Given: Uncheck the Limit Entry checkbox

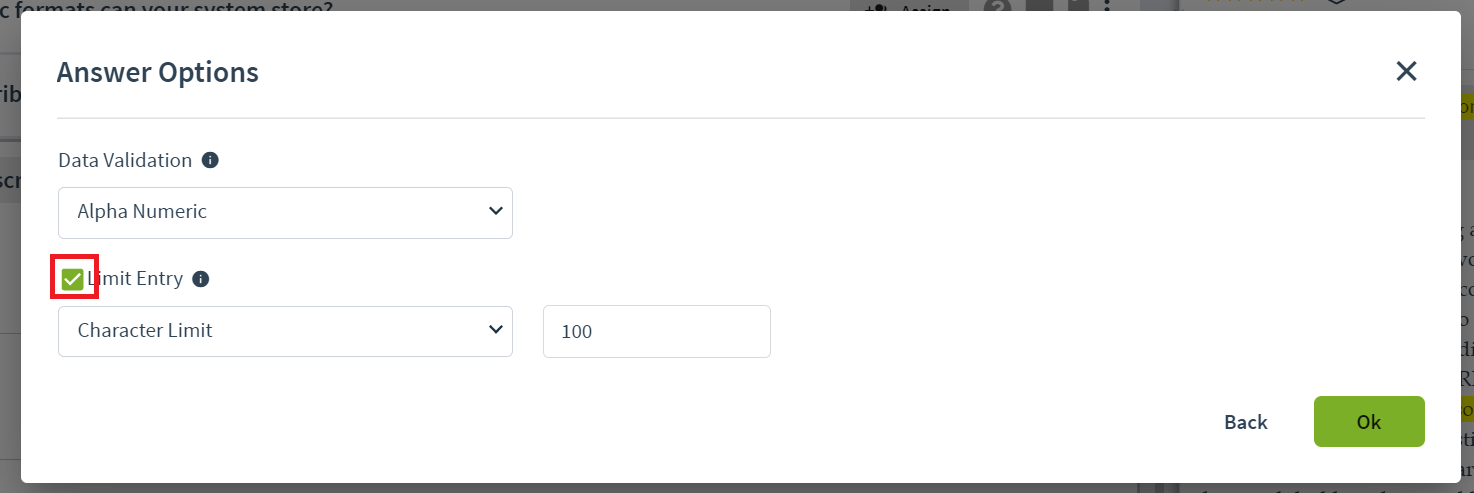Looking at the screenshot, I should (x=72, y=279).
